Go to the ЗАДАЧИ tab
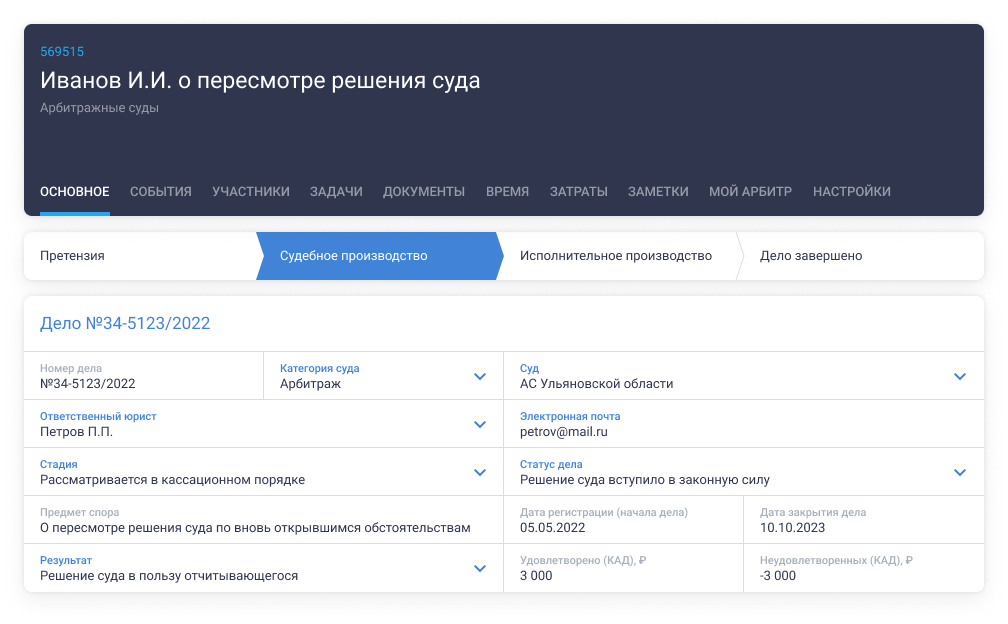 (x=336, y=192)
